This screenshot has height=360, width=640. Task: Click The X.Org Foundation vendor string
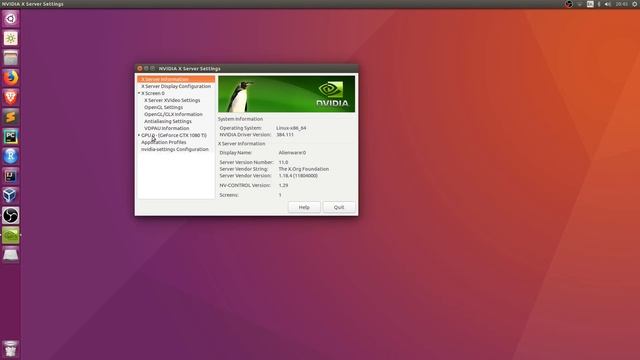click(x=304, y=169)
